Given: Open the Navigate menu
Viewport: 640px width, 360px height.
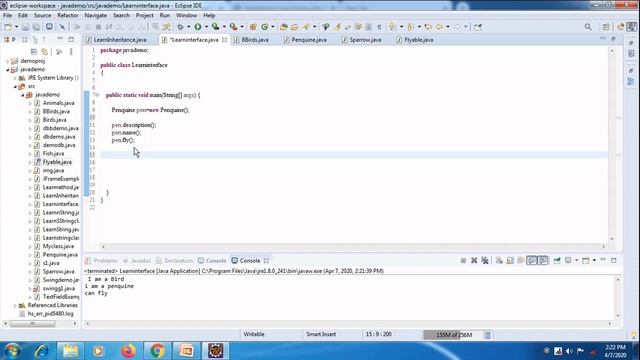Looking at the screenshot, I should 96,16.
